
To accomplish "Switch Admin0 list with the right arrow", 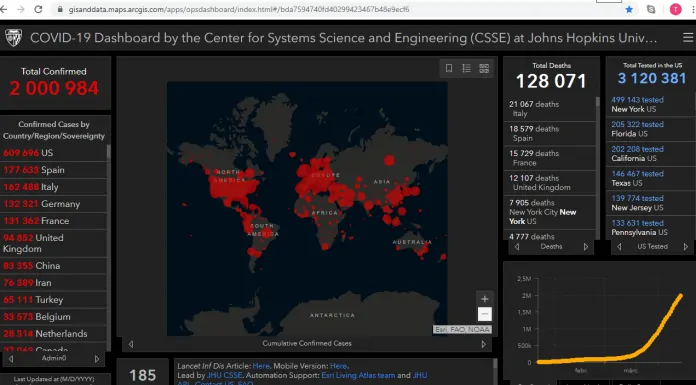I will click(x=97, y=359).
